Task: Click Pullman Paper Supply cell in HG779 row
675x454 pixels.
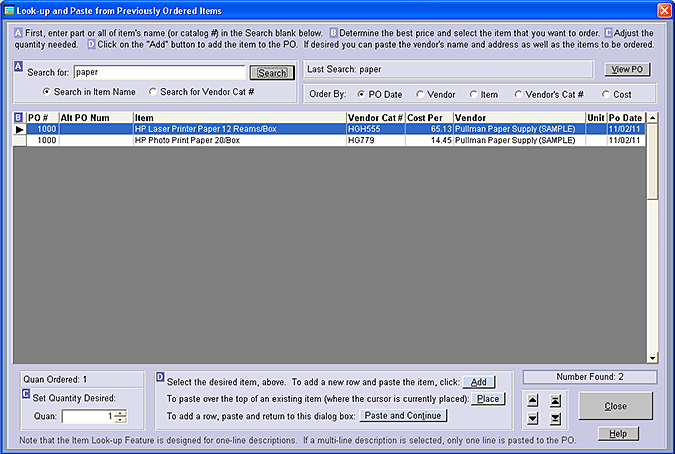Action: [519, 140]
